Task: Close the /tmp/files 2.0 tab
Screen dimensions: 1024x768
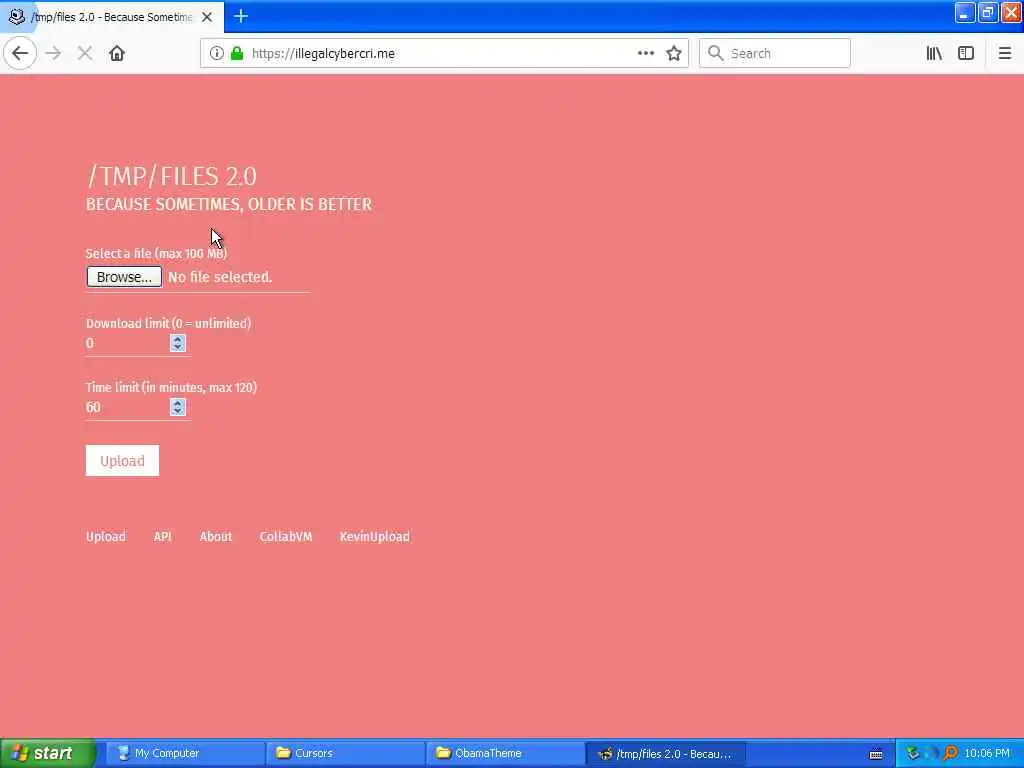Action: point(207,17)
